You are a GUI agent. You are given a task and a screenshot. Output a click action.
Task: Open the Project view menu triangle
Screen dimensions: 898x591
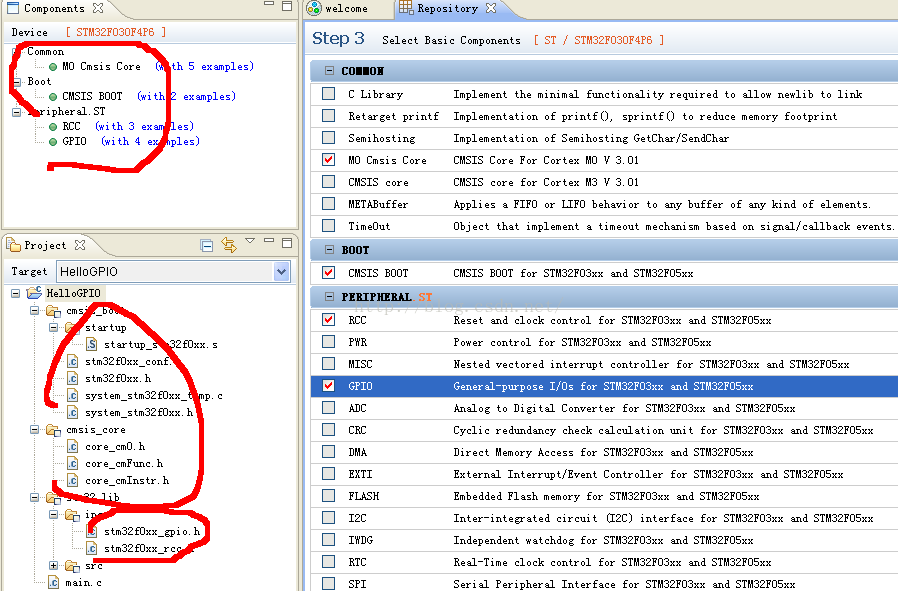250,241
